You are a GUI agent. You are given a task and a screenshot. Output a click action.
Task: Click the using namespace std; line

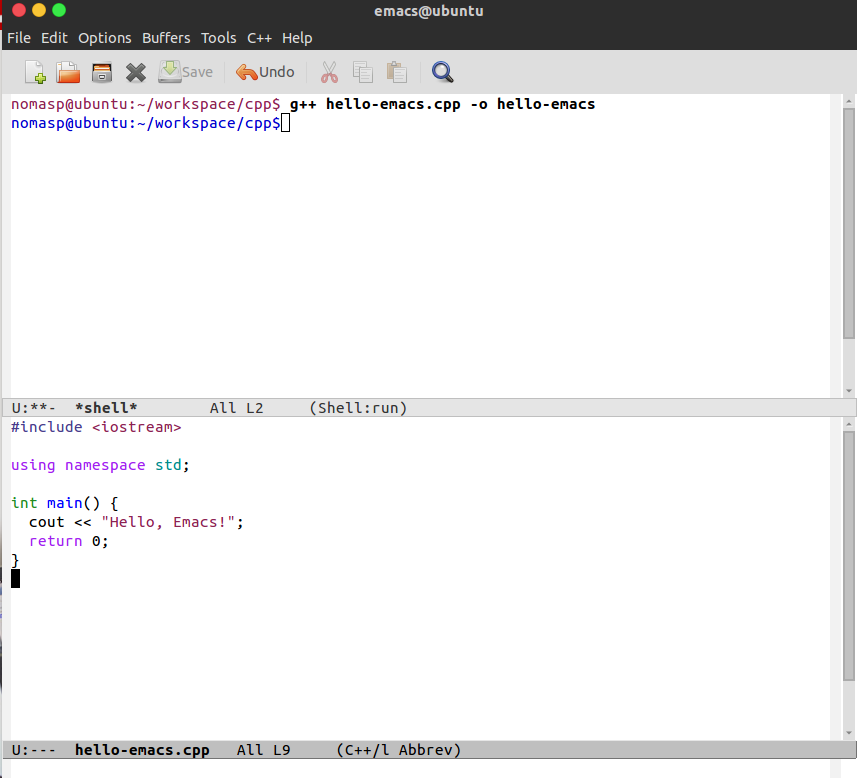click(x=100, y=465)
